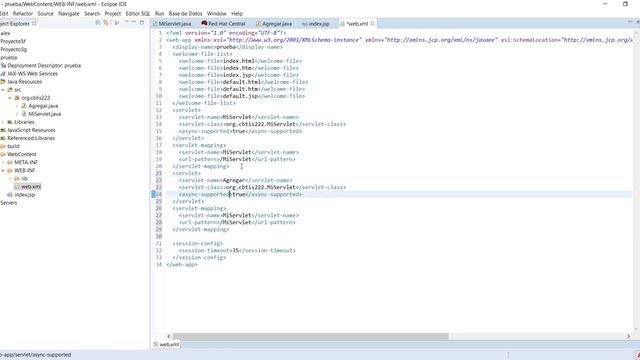Select Java Resources node
This screenshot has height=360, width=640.
(24, 82)
